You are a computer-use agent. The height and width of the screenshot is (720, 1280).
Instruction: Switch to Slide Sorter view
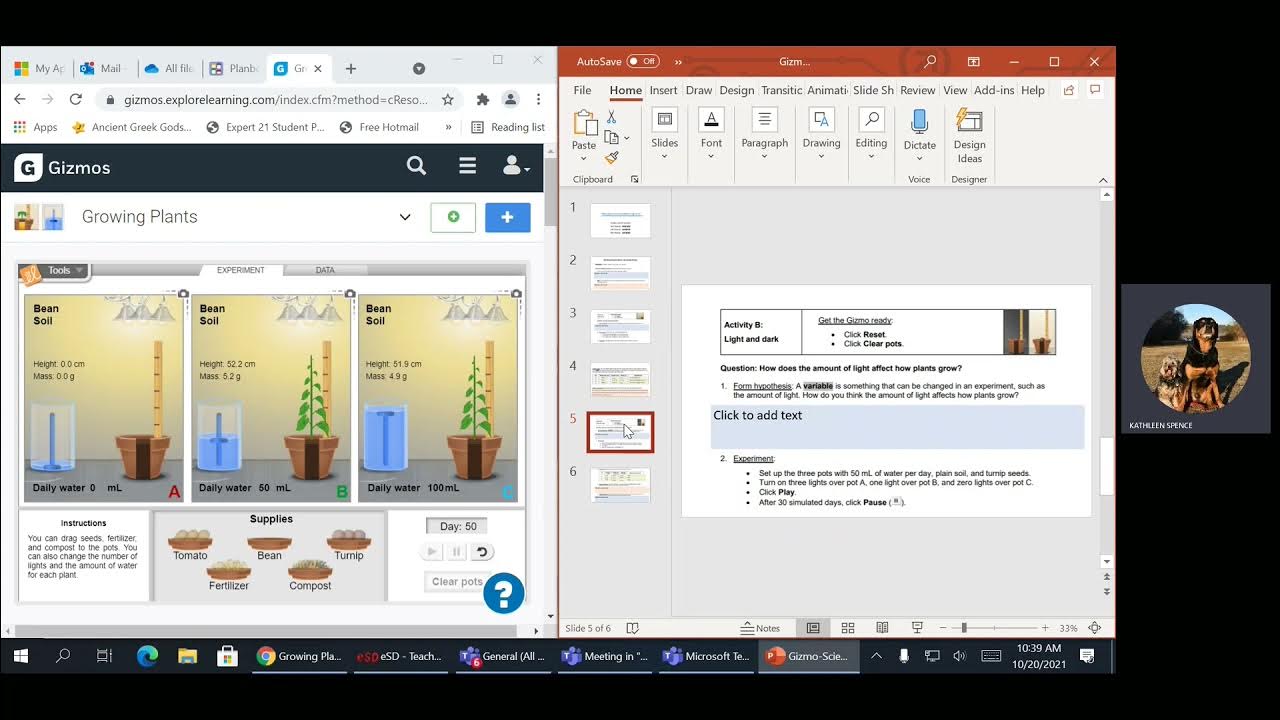click(848, 628)
